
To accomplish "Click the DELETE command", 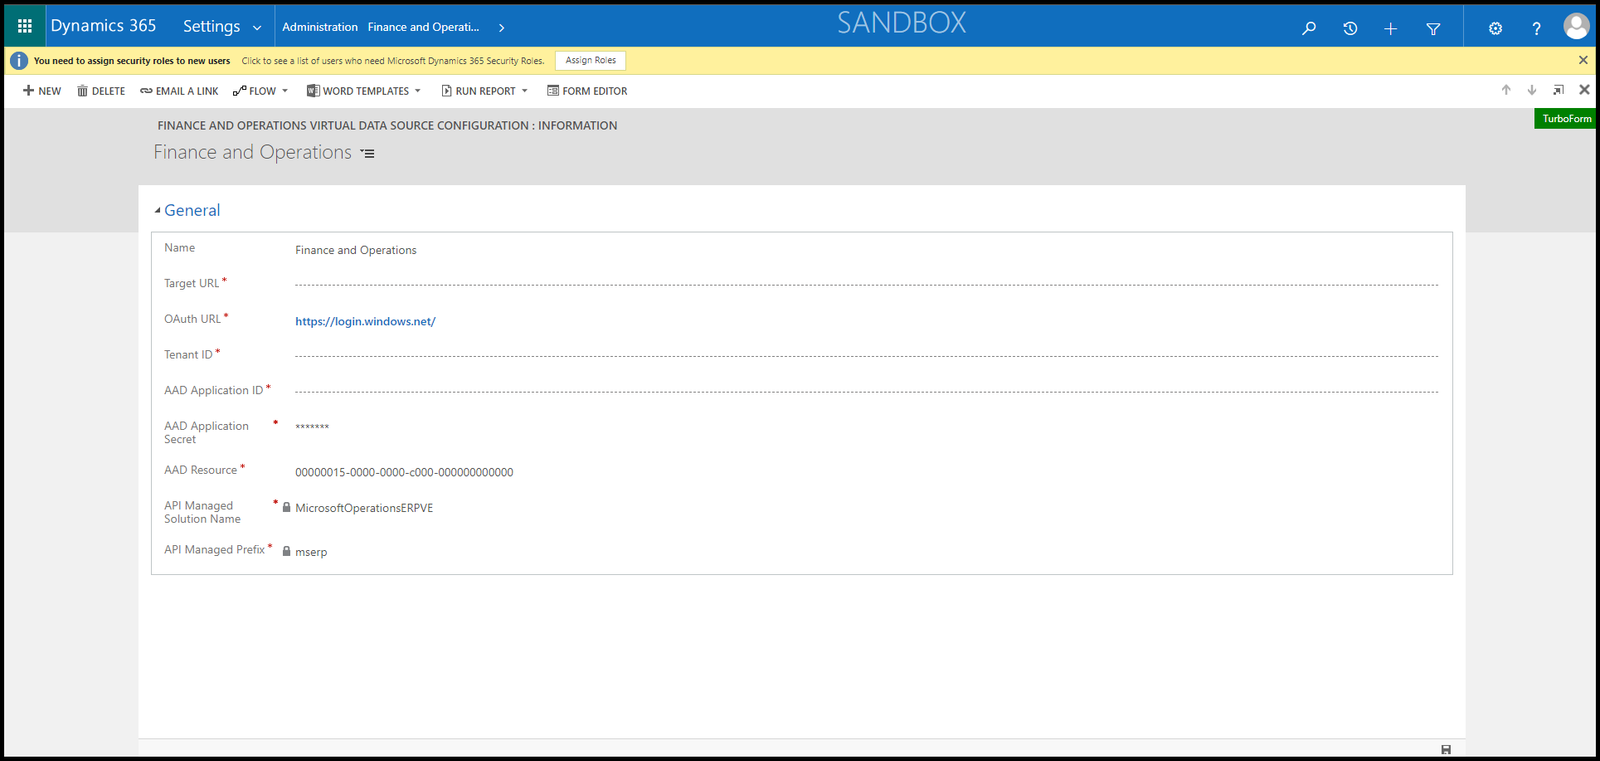I will coord(101,91).
